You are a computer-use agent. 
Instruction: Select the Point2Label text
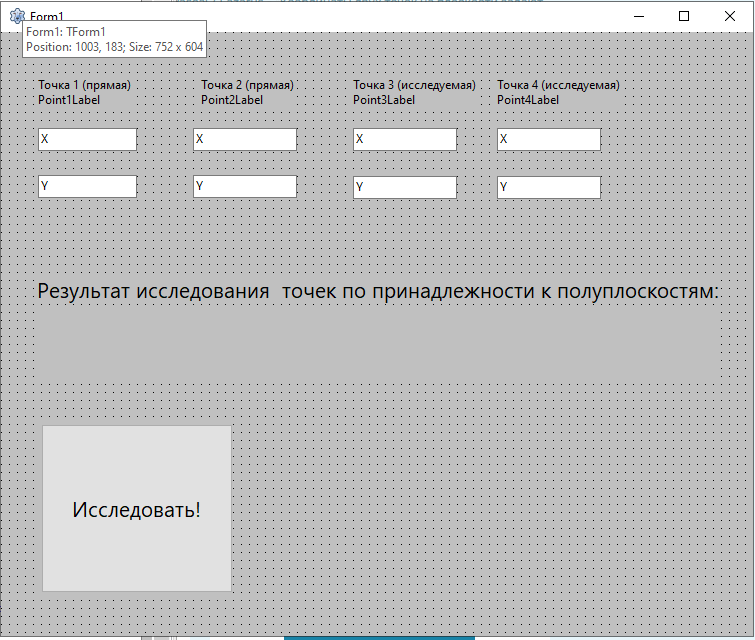pyautogui.click(x=232, y=100)
